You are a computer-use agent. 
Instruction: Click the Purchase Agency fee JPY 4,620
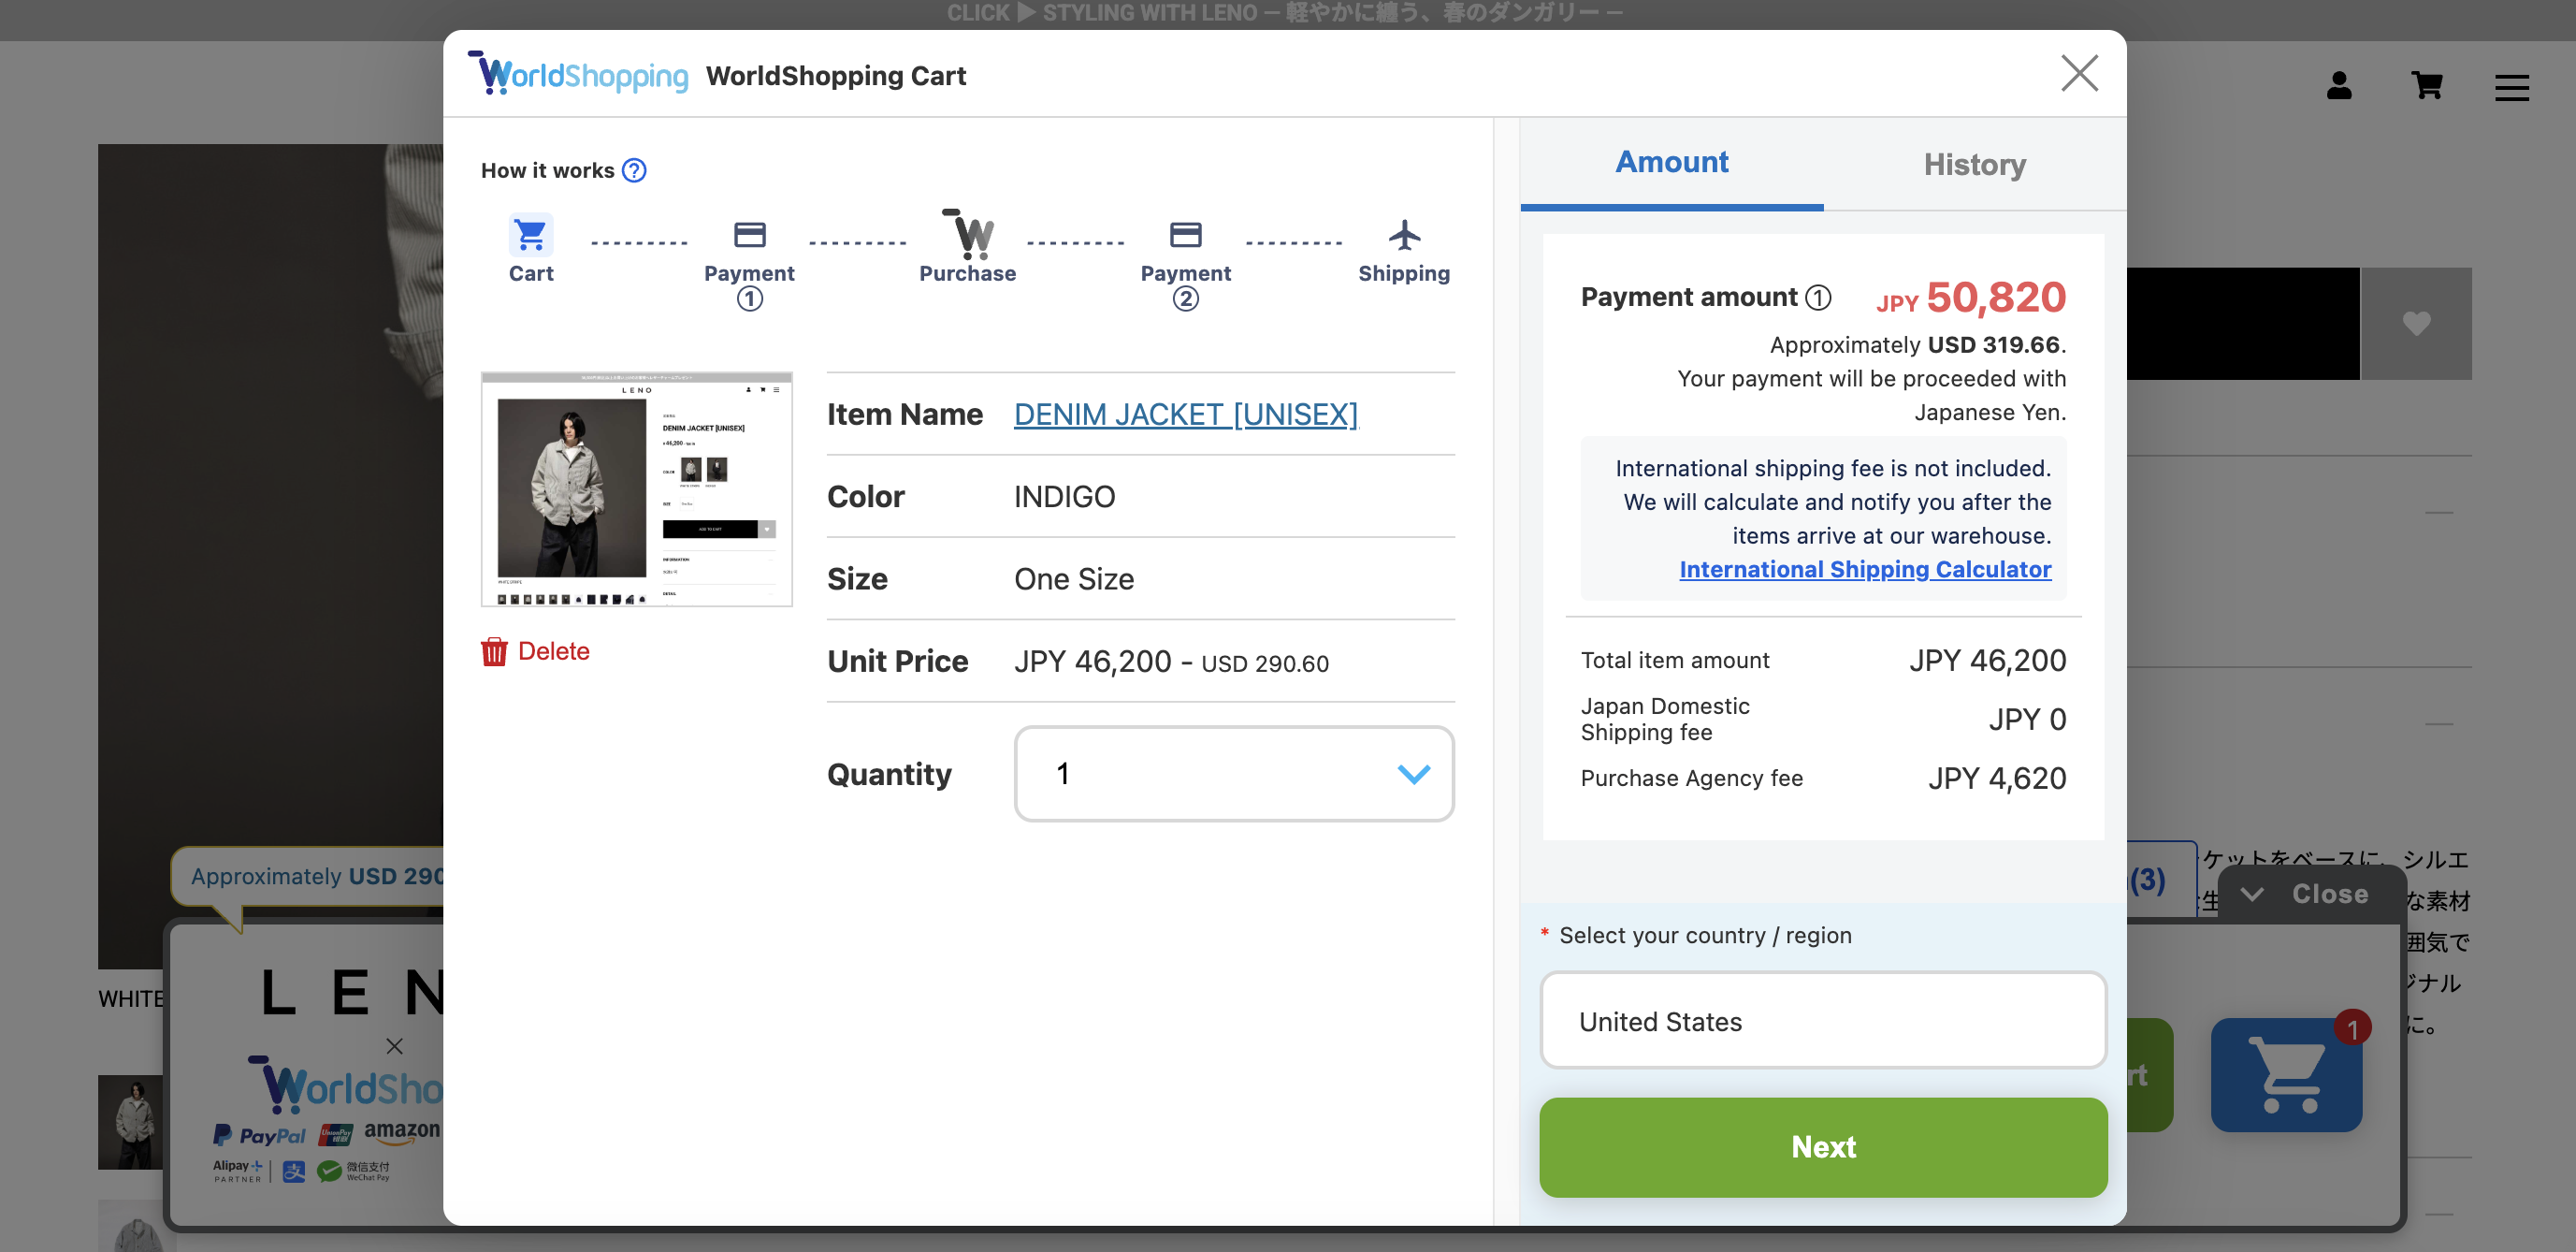(x=1997, y=778)
